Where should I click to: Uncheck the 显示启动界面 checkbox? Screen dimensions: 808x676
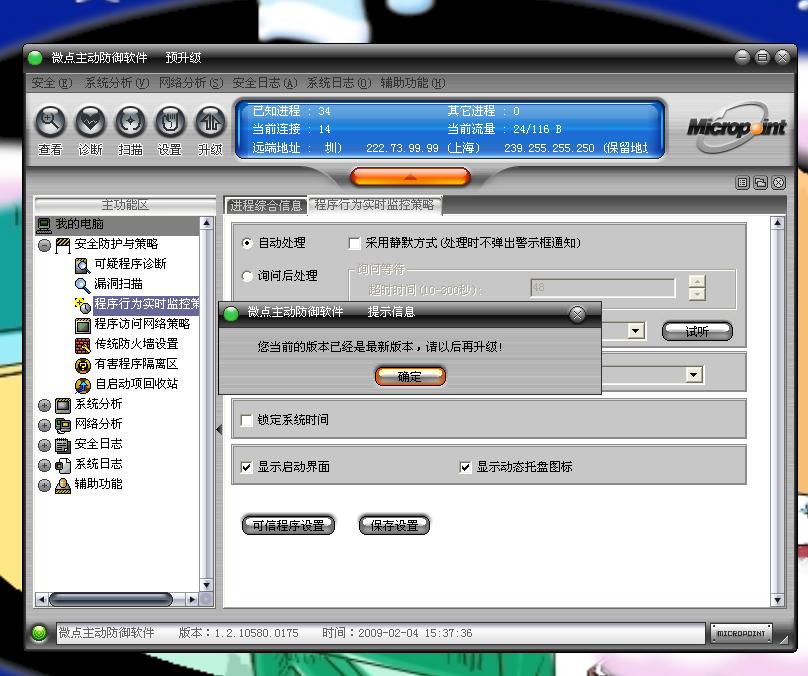click(247, 467)
